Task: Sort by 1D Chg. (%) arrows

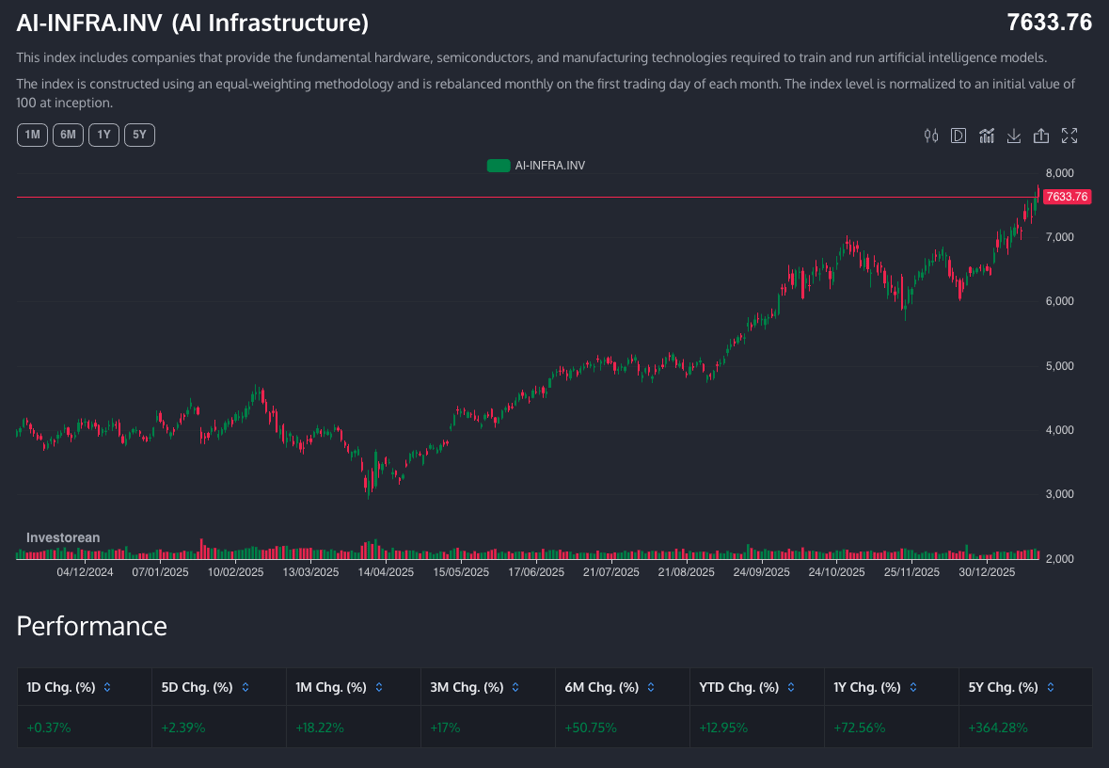Action: (108, 688)
